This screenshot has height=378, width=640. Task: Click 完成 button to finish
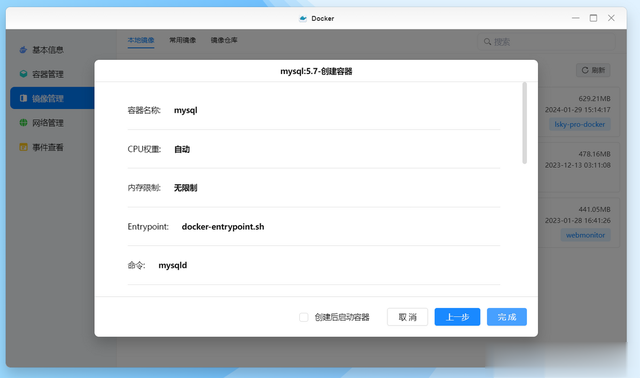[507, 317]
